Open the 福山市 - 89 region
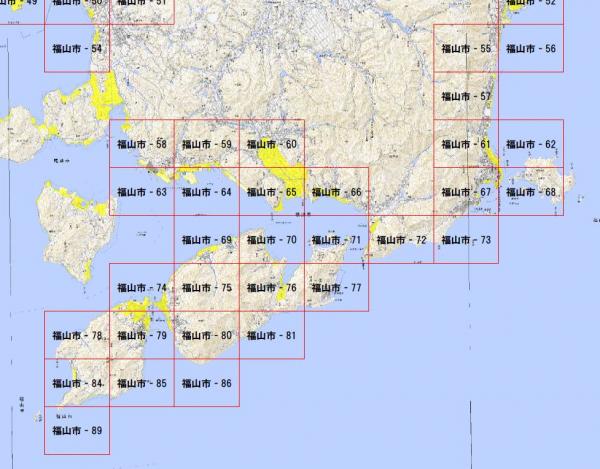The width and height of the screenshot is (600, 469). tap(77, 431)
